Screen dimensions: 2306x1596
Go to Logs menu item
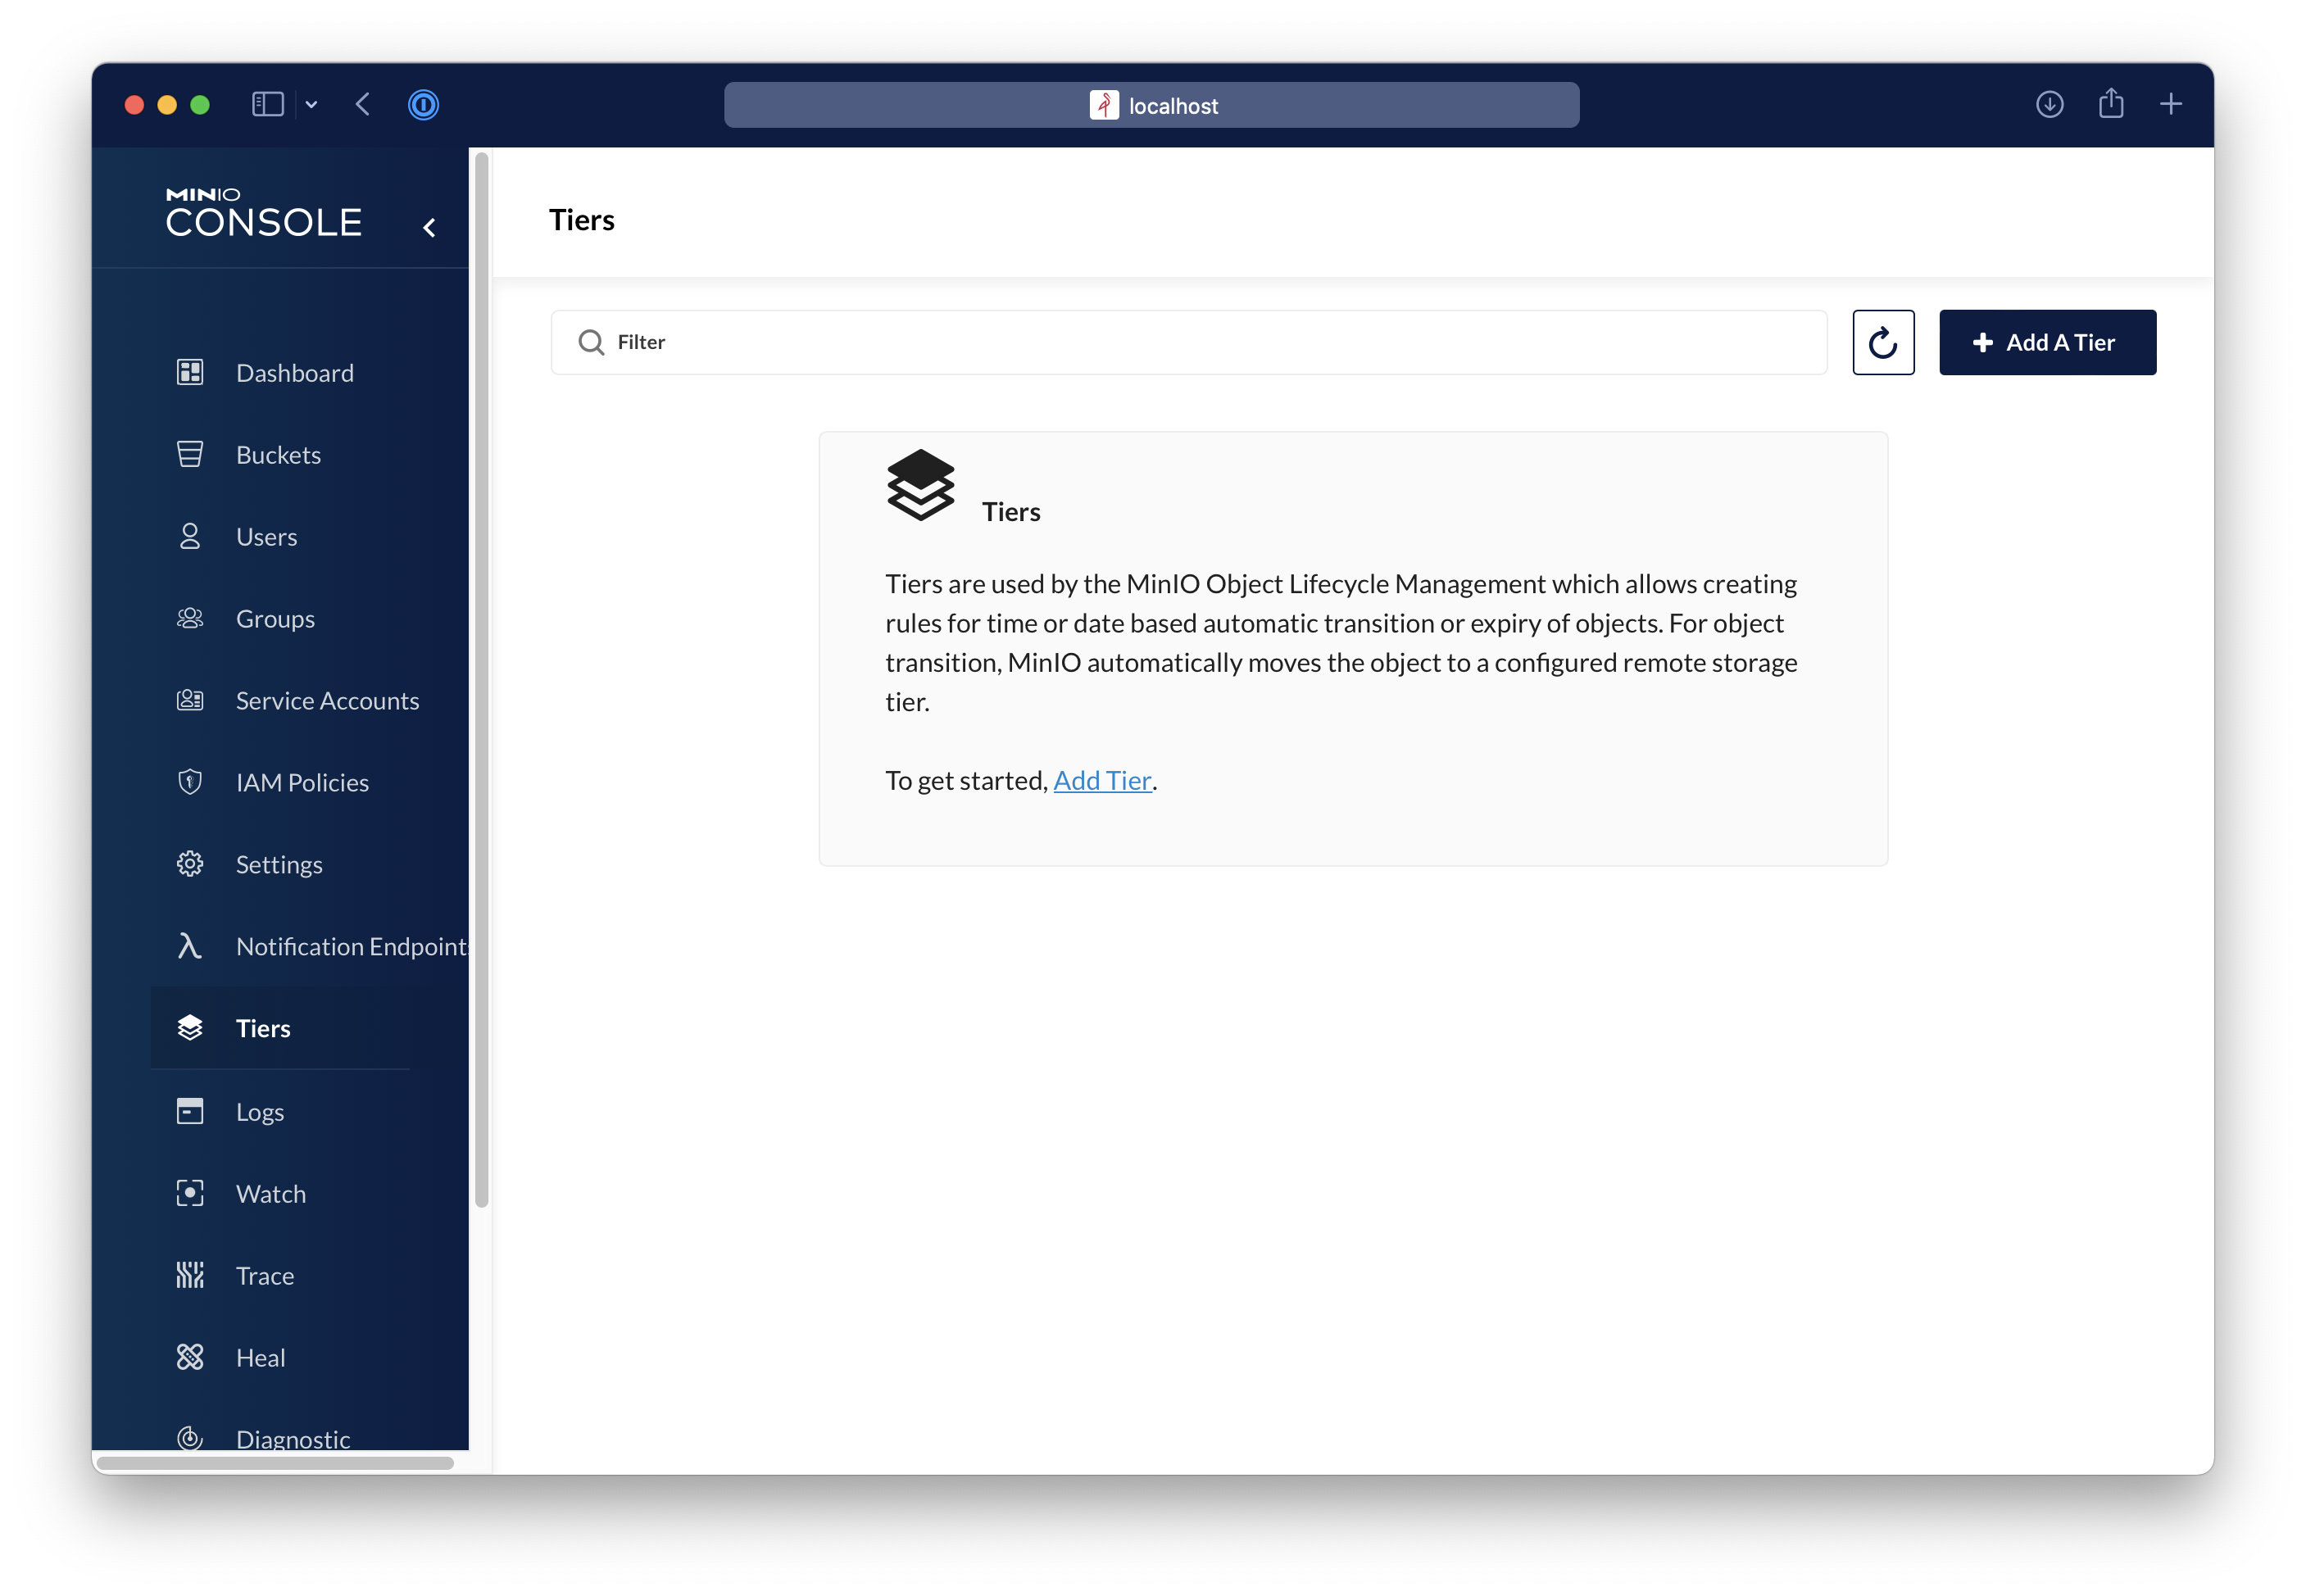coord(260,1112)
